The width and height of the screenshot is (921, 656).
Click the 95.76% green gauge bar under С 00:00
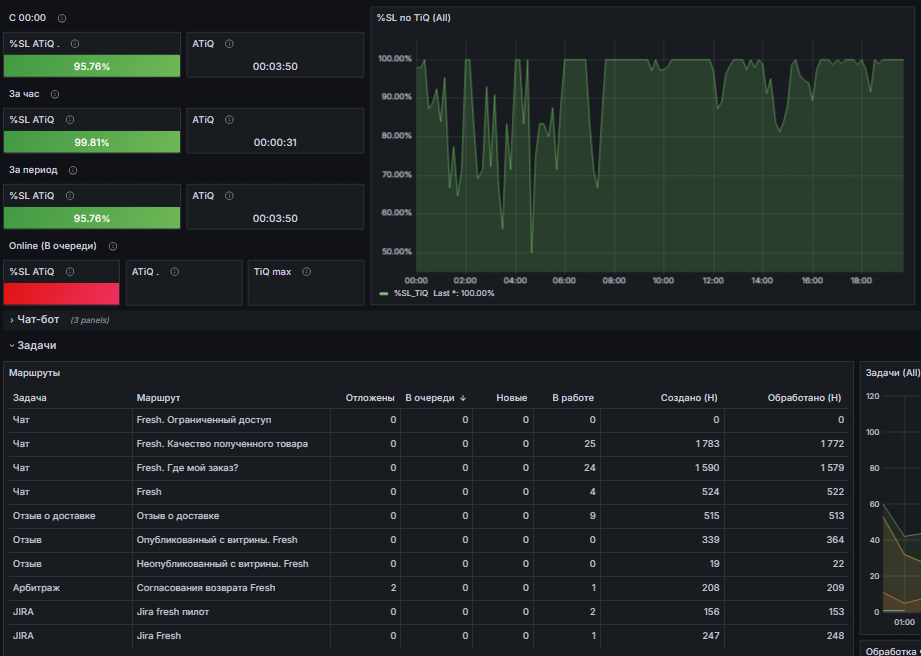[x=92, y=66]
